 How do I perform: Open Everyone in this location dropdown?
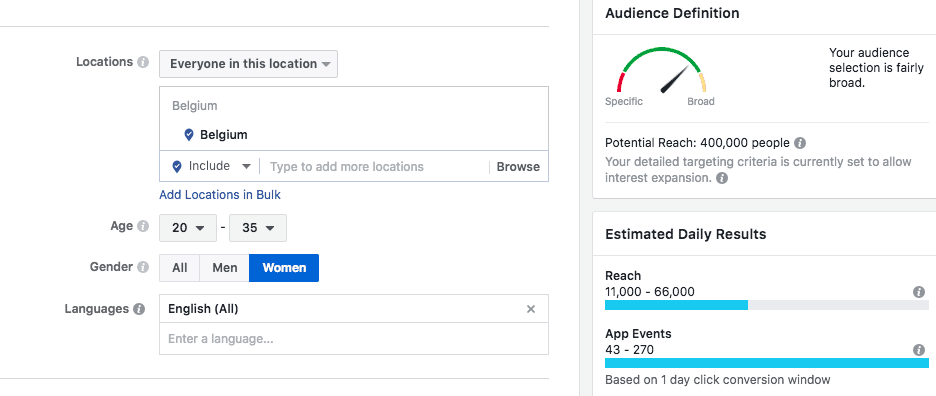(x=248, y=64)
